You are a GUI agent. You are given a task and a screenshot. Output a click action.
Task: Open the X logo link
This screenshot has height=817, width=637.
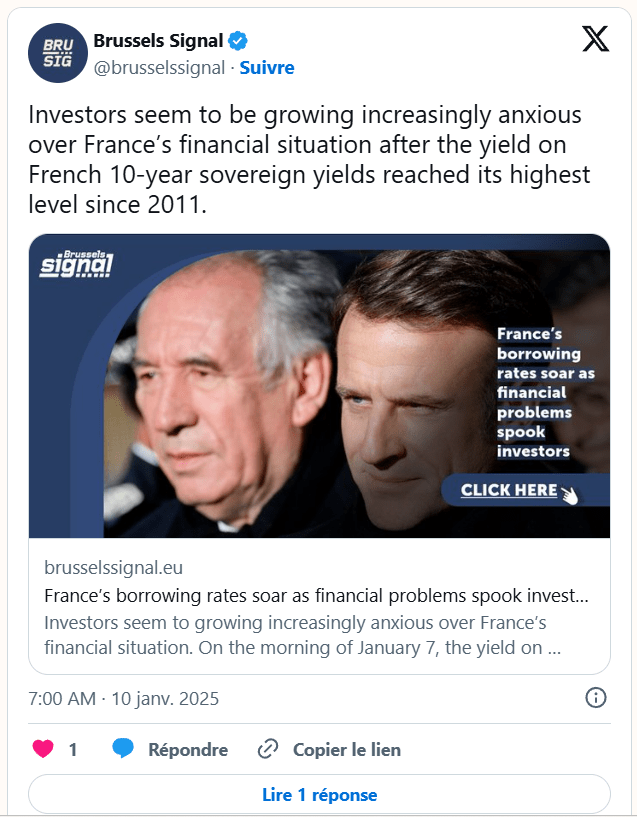[595, 40]
